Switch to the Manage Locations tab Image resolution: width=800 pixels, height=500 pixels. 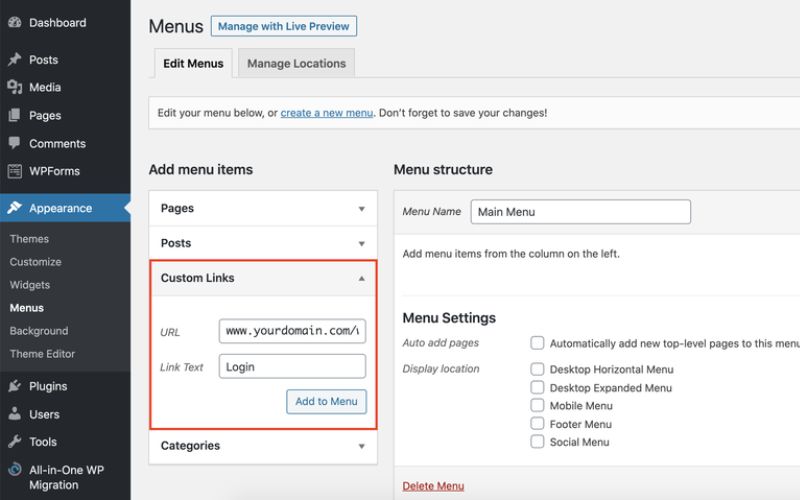(296, 64)
